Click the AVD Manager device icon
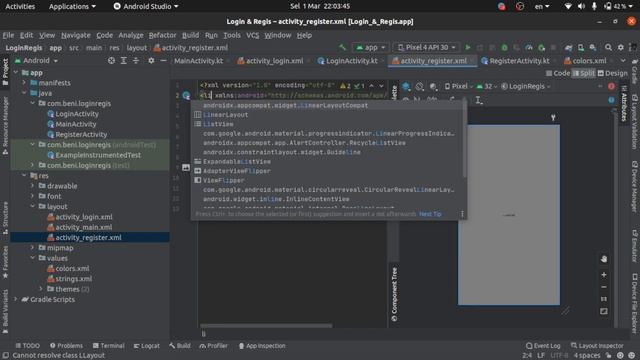640x360 pixels. (x=580, y=47)
